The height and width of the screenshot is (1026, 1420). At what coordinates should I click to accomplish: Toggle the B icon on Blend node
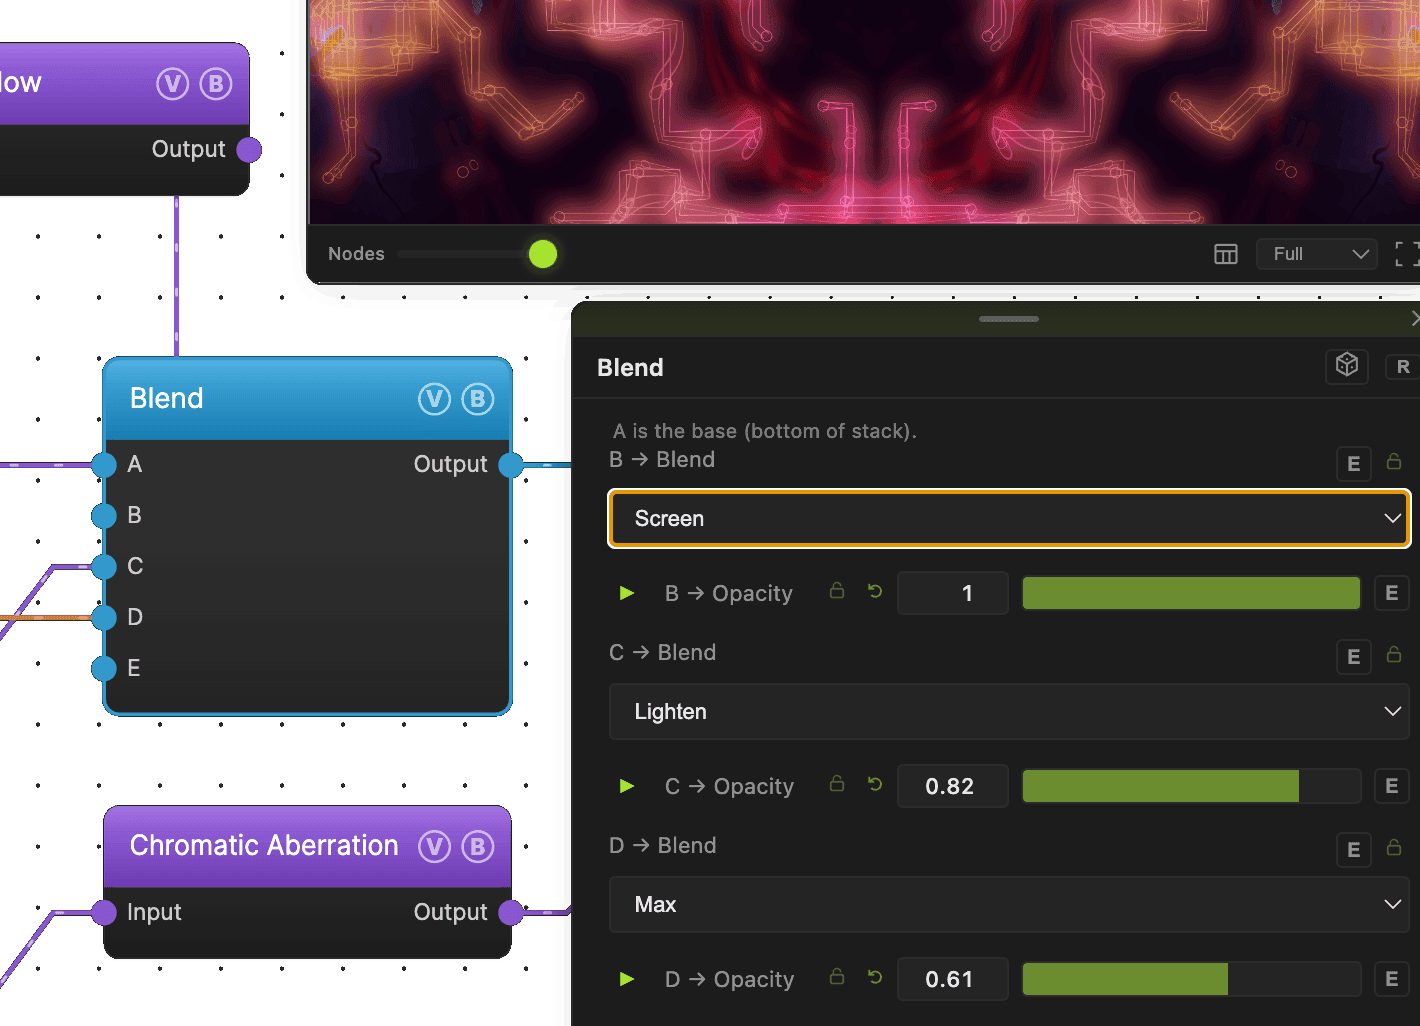click(478, 399)
